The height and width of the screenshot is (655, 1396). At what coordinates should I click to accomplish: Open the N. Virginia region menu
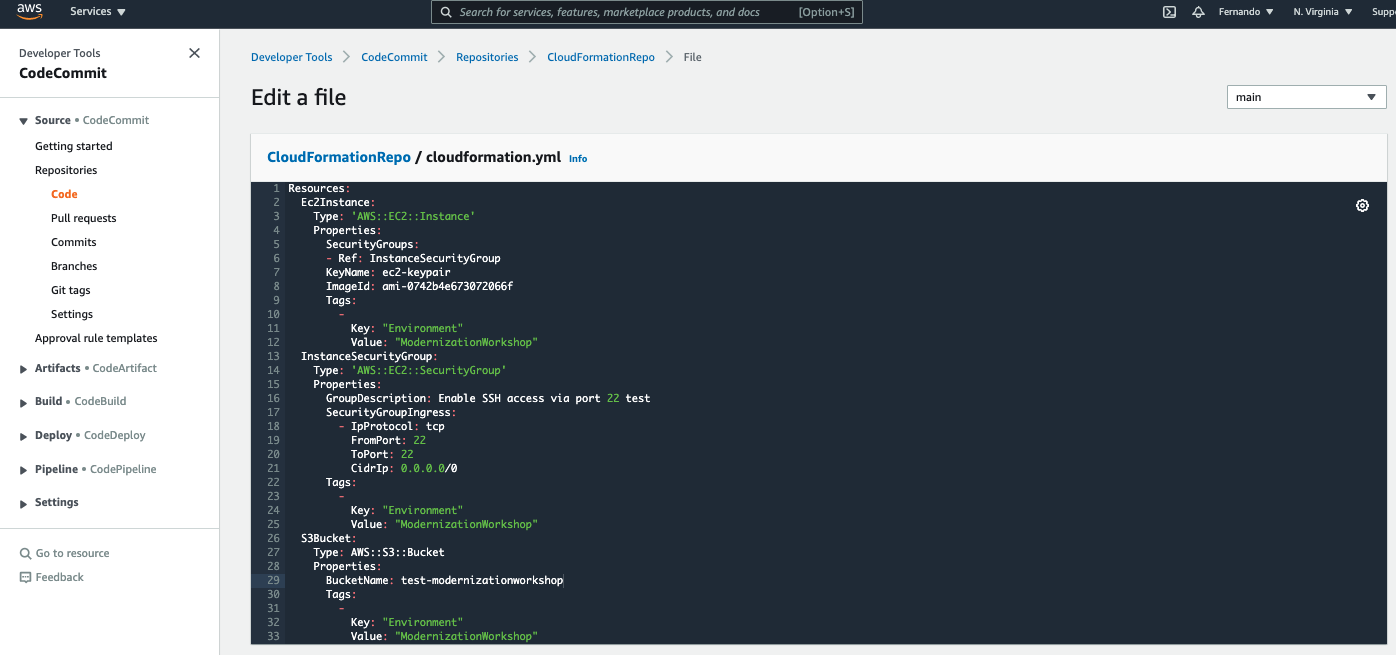coord(1323,12)
